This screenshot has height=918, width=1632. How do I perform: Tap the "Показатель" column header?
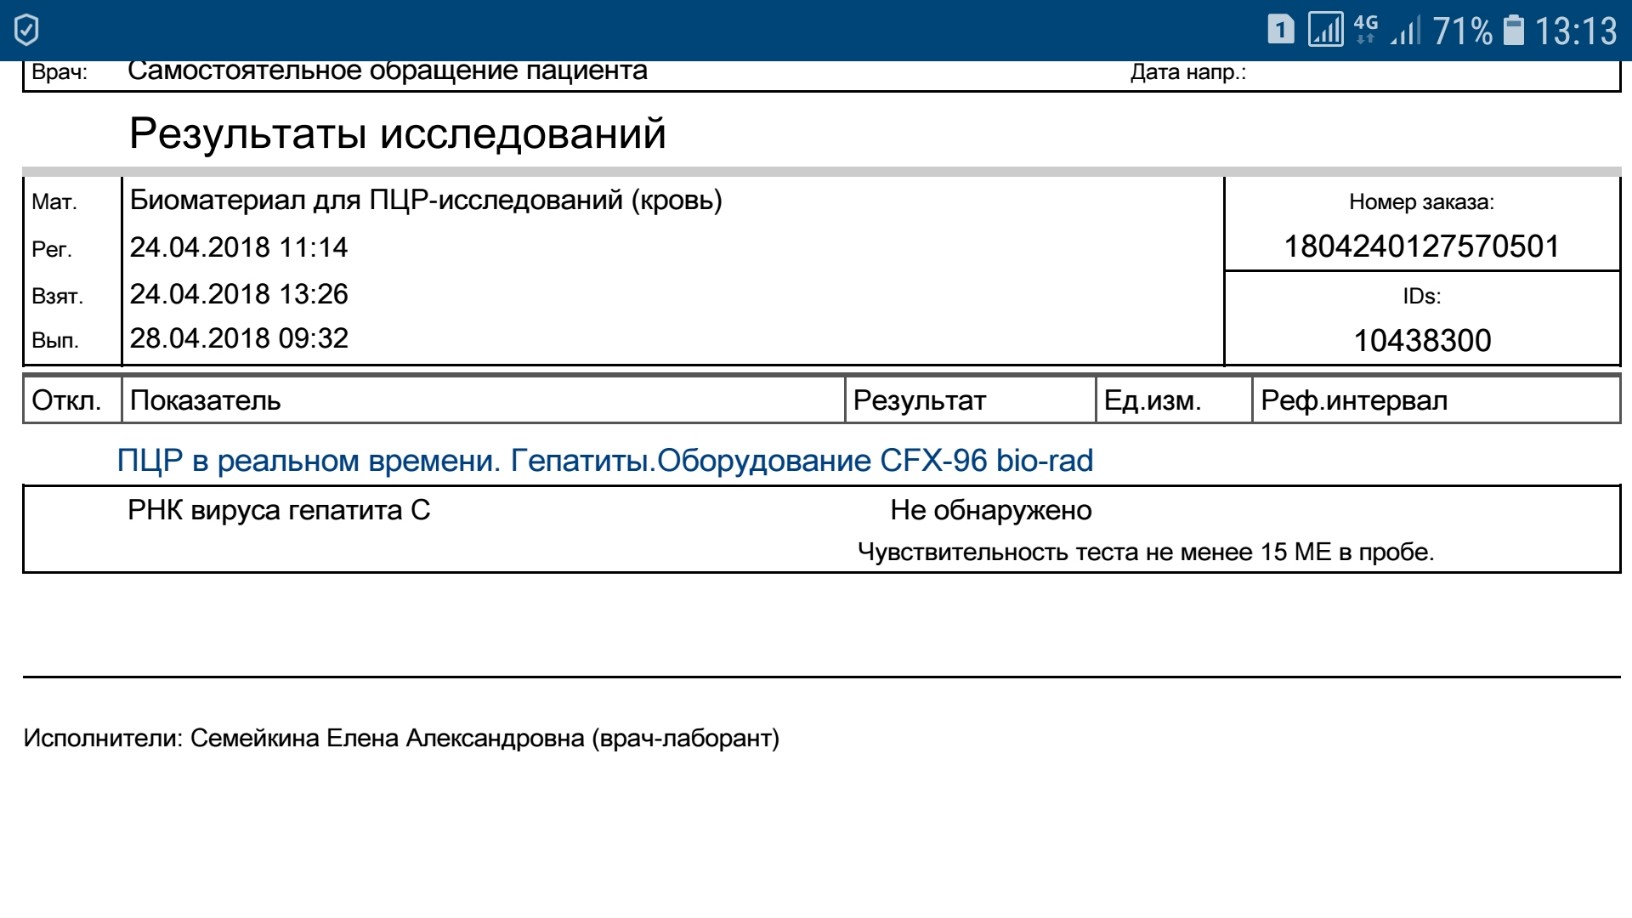click(205, 400)
